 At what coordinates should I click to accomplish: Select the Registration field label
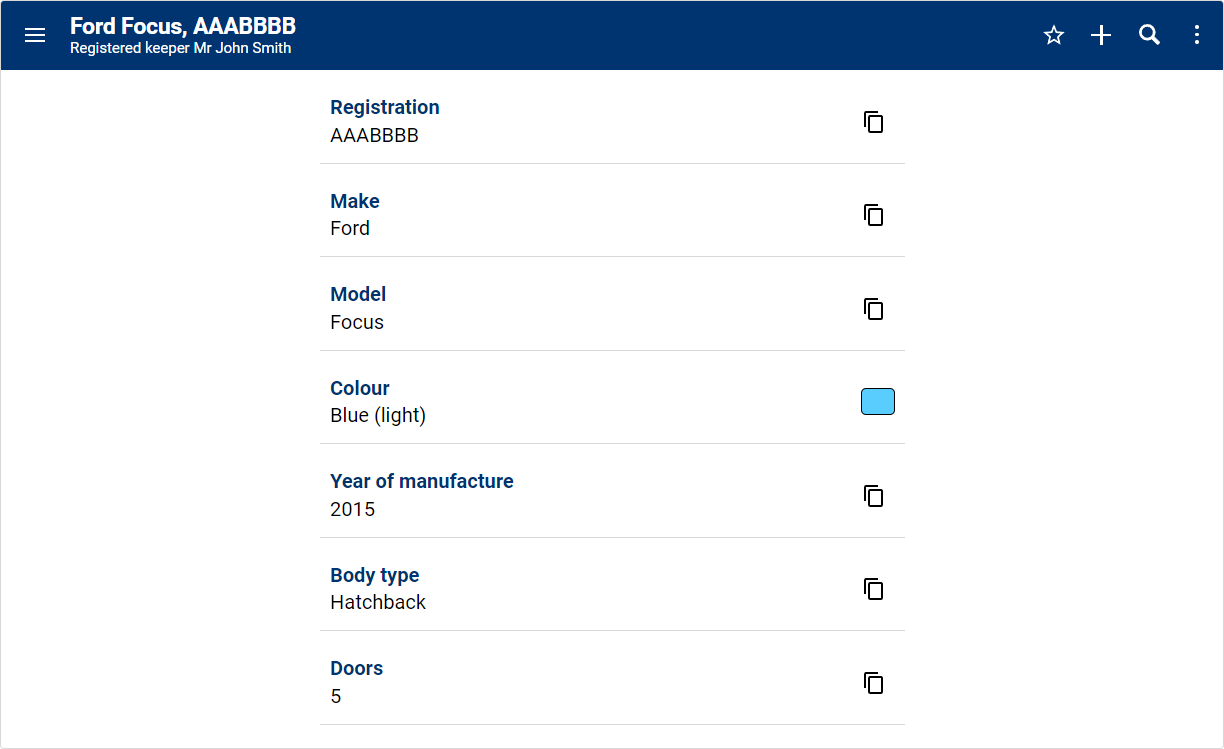pos(385,107)
